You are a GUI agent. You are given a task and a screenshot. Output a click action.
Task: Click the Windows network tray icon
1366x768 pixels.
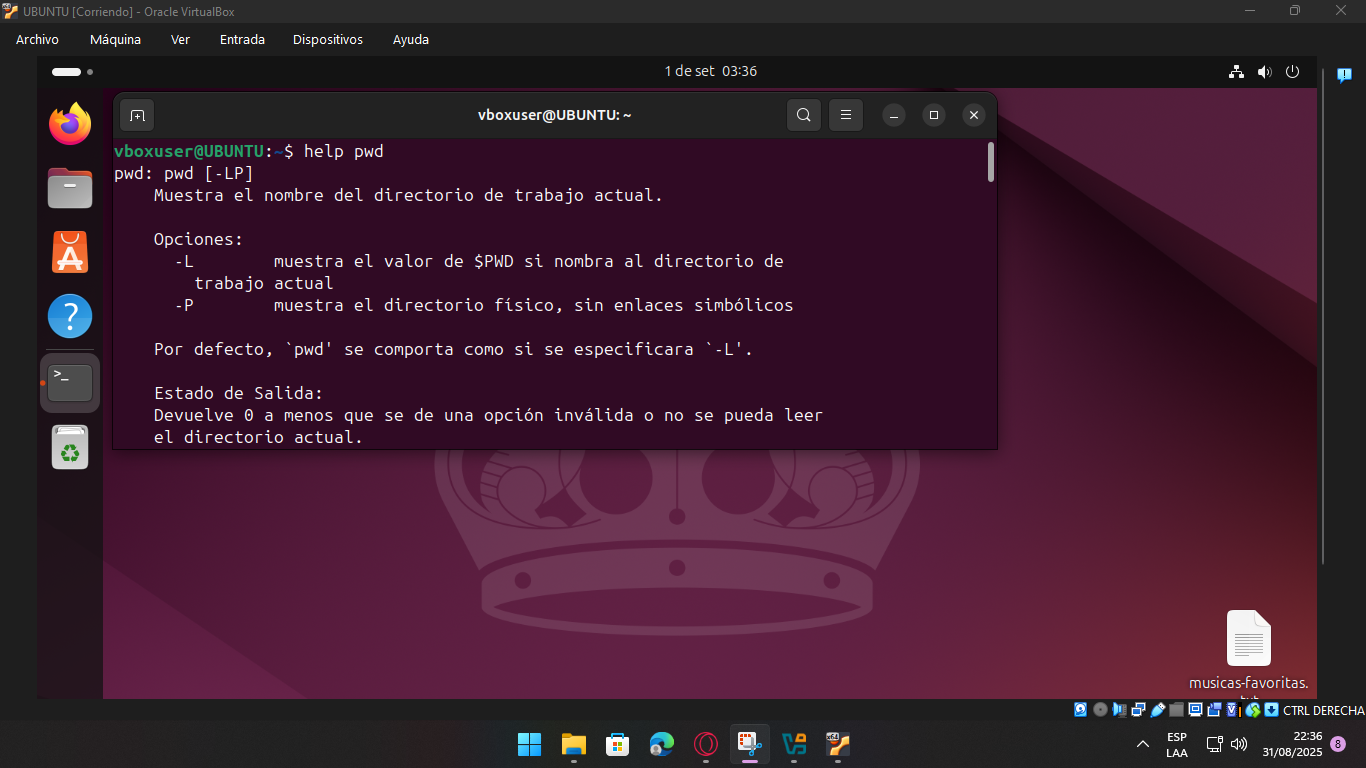point(1214,744)
